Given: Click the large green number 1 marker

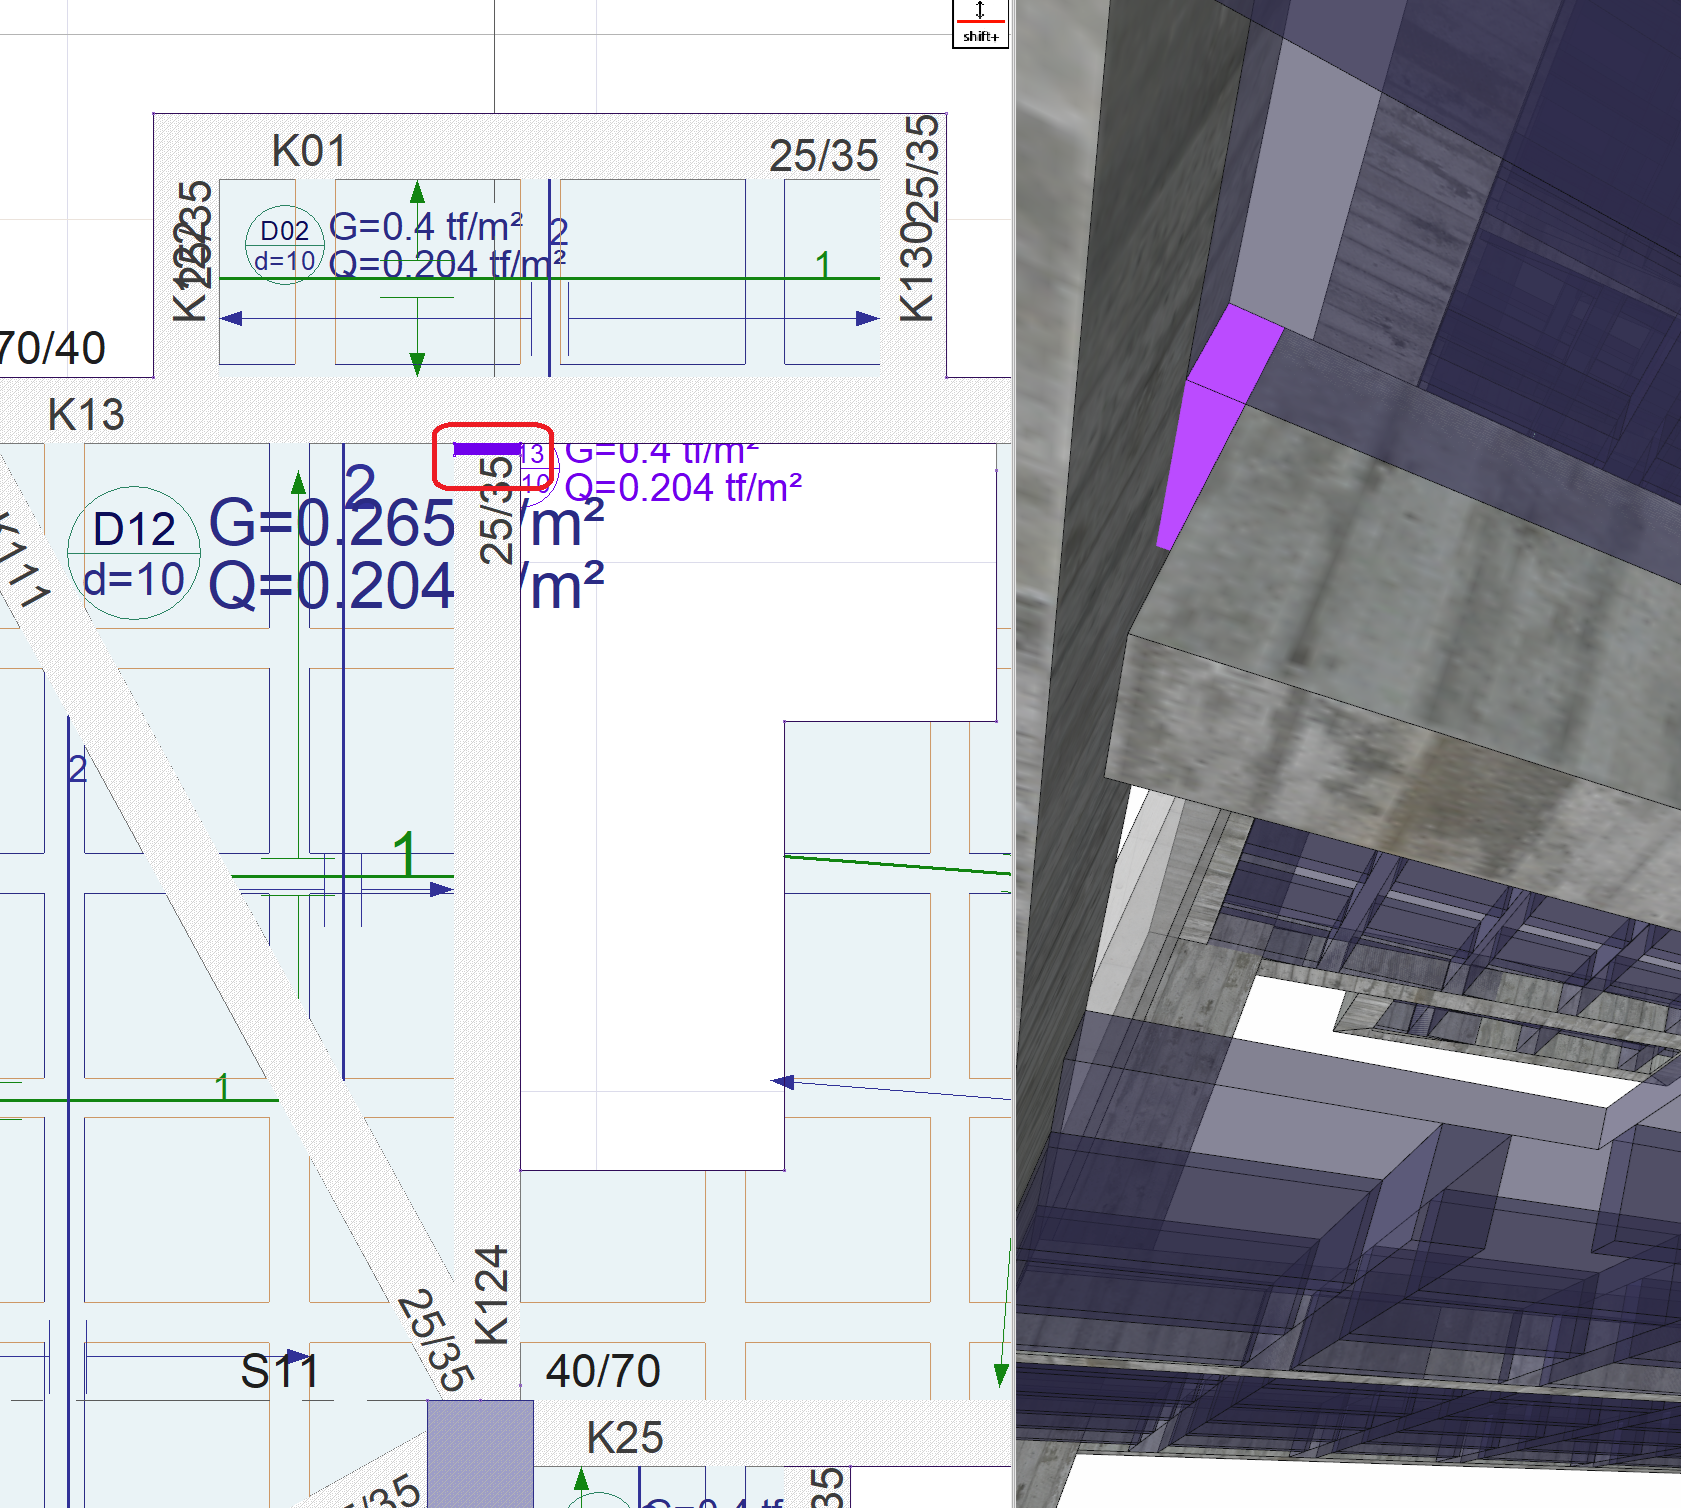Looking at the screenshot, I should [404, 854].
